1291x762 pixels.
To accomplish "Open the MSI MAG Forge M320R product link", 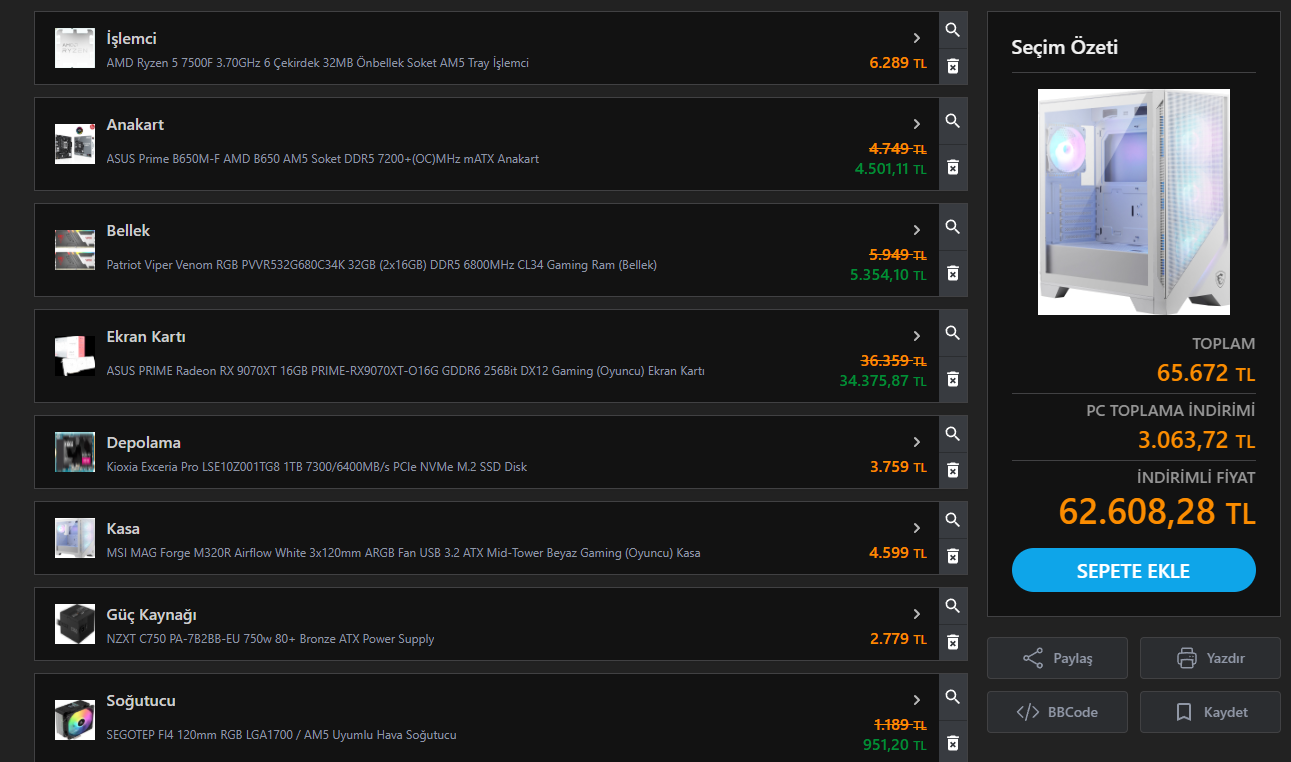I will 404,553.
